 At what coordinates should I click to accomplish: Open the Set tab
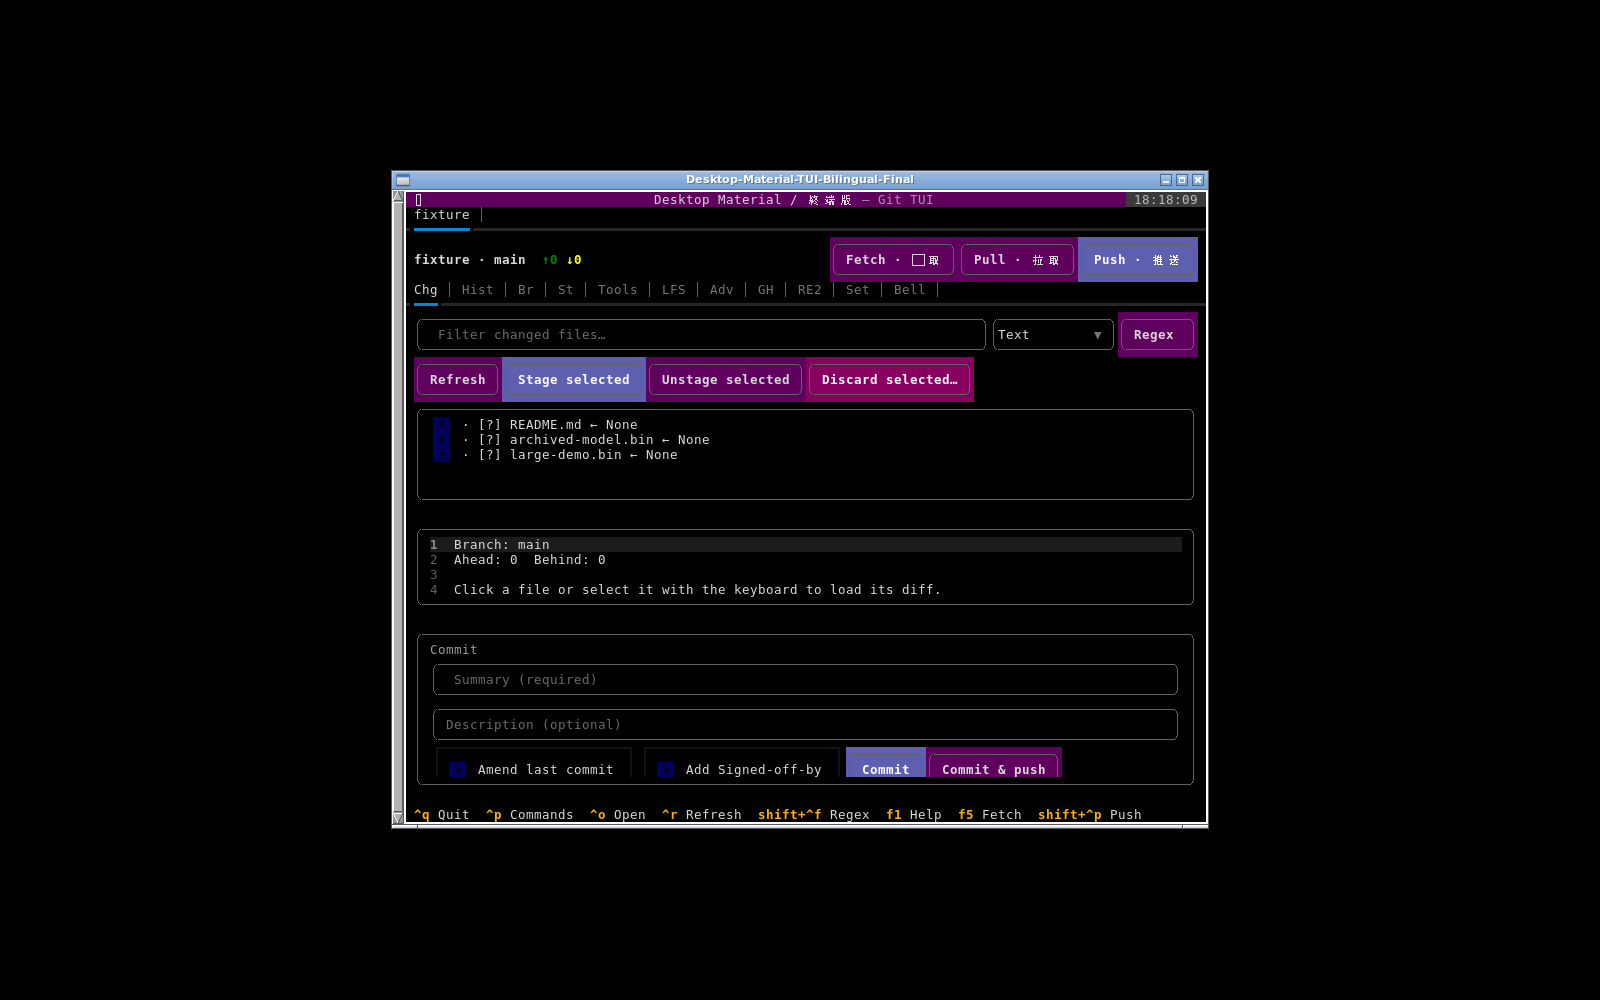[858, 290]
